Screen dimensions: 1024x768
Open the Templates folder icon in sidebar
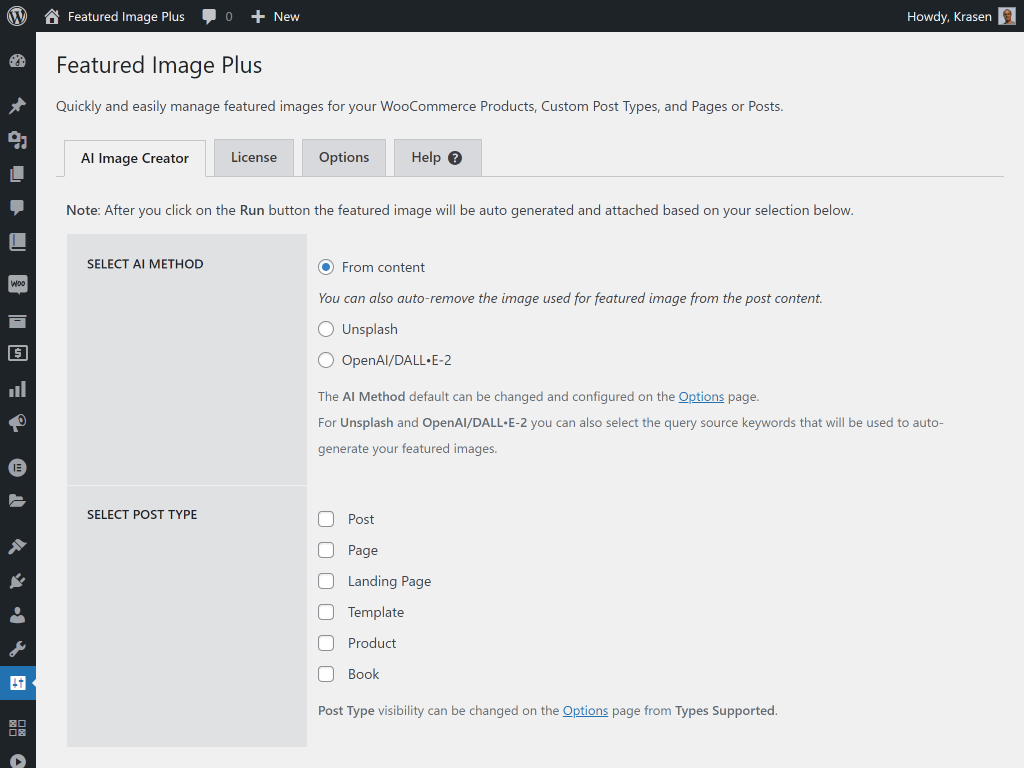click(18, 501)
